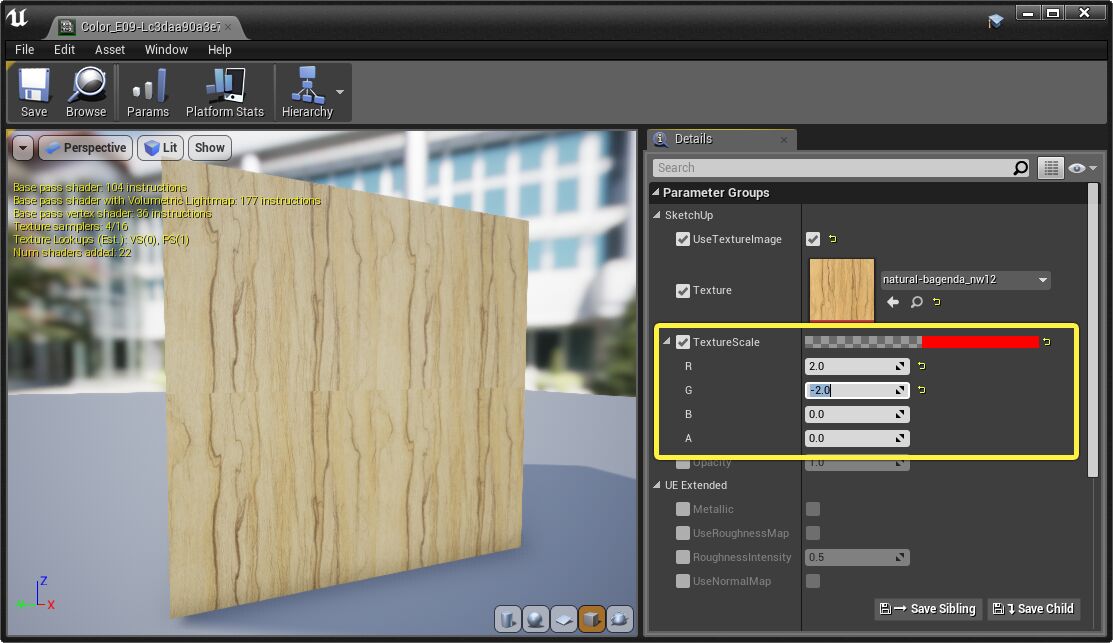Click the Params toolbar icon
1113x643 pixels.
click(146, 91)
